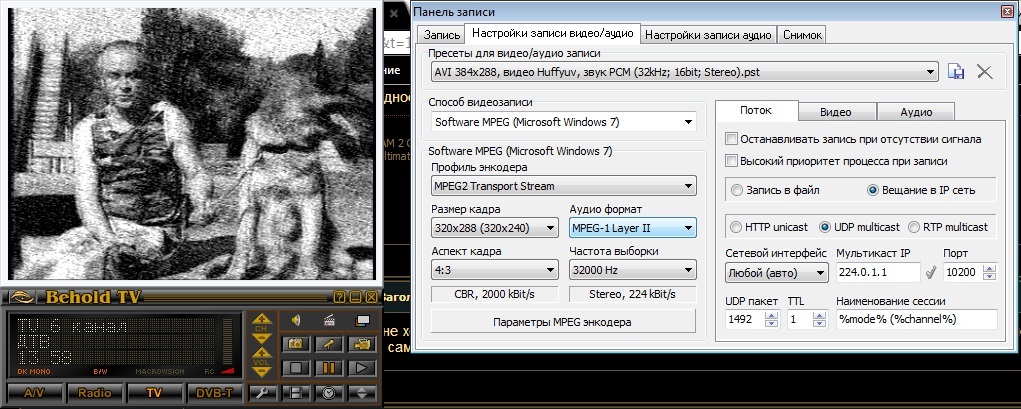Click the Мультикаст IP address field
The height and width of the screenshot is (409, 1021).
point(877,272)
